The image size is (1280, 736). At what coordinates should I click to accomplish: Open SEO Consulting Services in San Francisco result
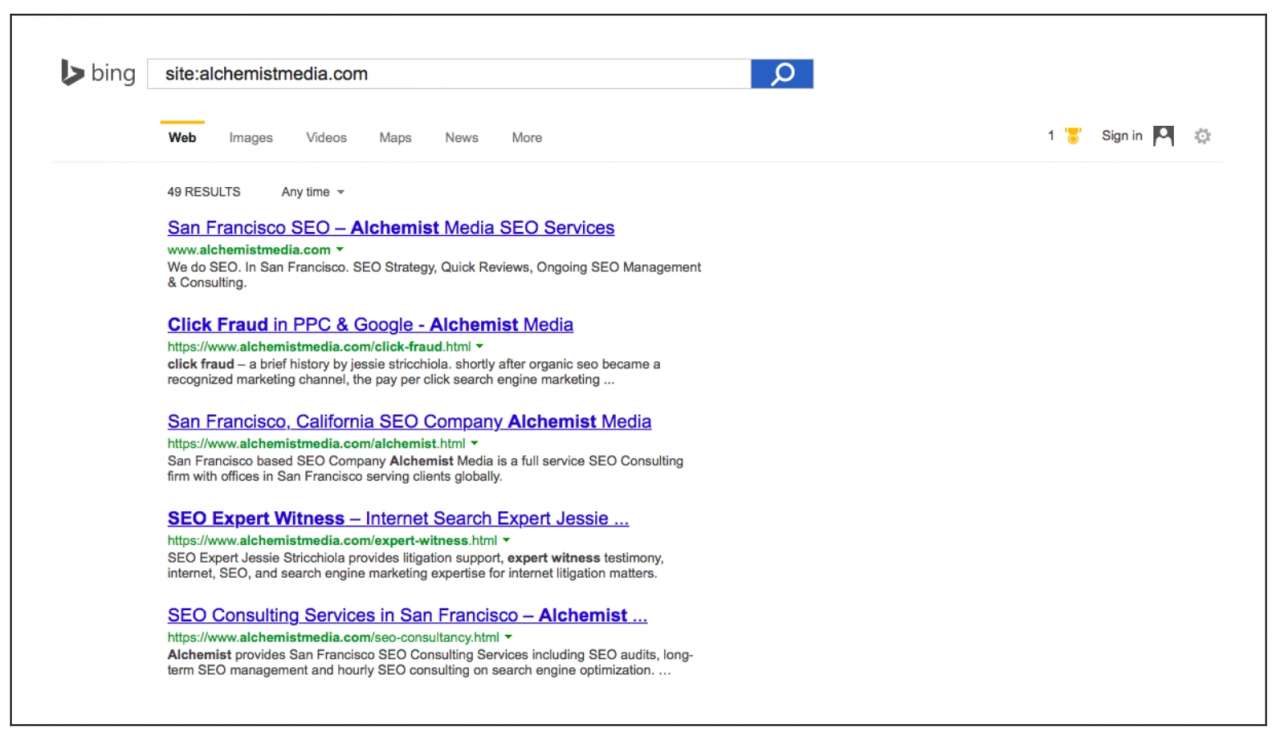[x=407, y=616]
